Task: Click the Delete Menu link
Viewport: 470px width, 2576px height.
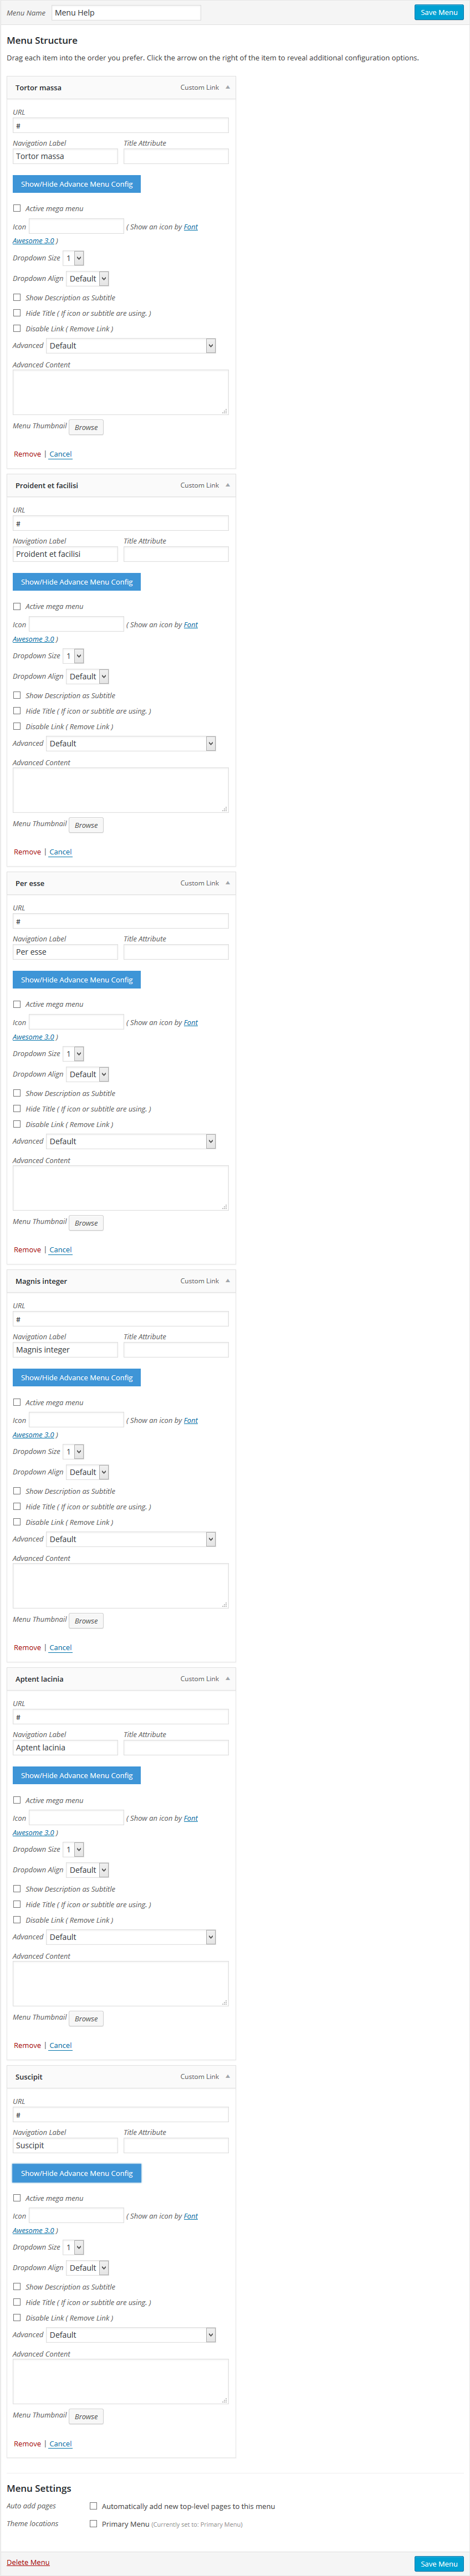Action: click(28, 2562)
